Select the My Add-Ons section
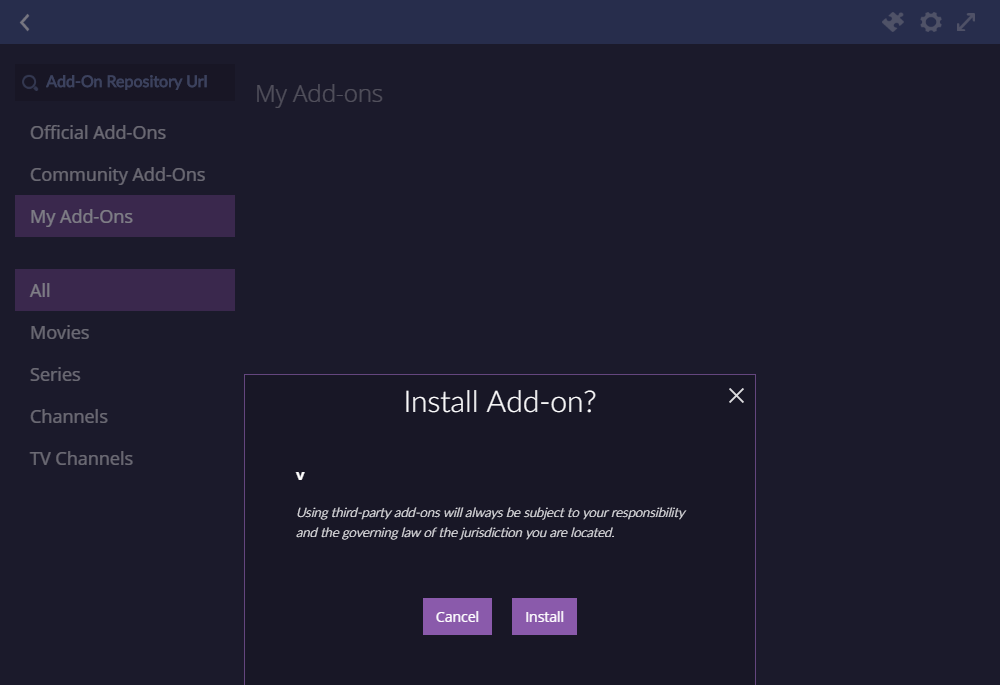 [x=125, y=216]
